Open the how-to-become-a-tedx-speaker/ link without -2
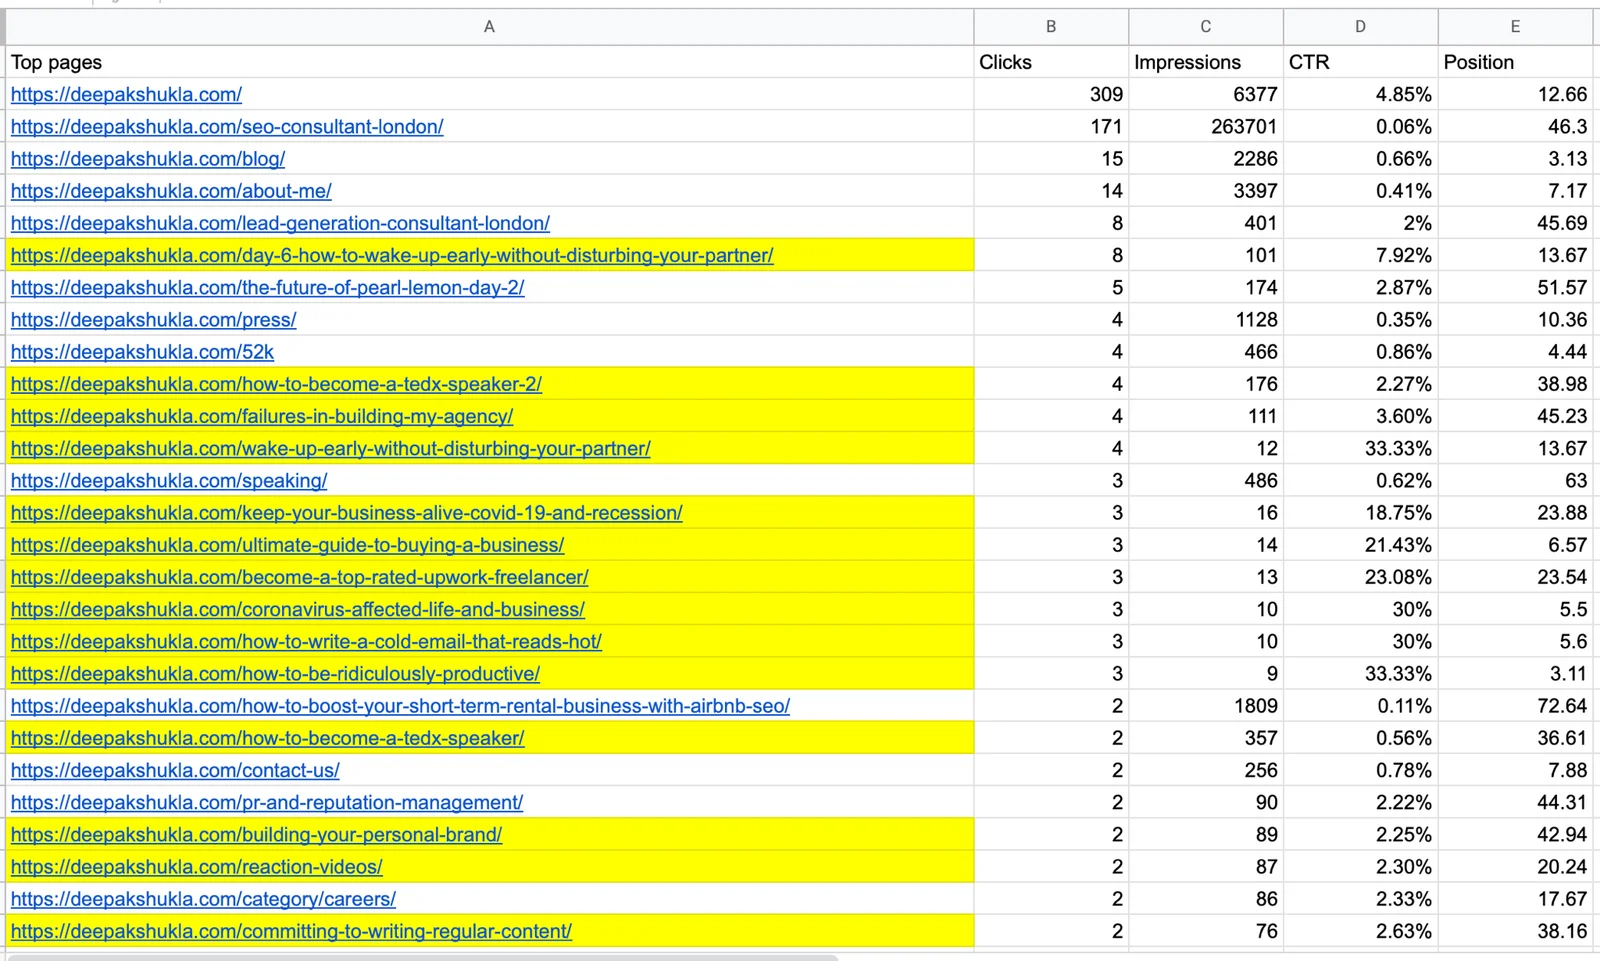Screen dimensions: 1600x961 pos(267,738)
